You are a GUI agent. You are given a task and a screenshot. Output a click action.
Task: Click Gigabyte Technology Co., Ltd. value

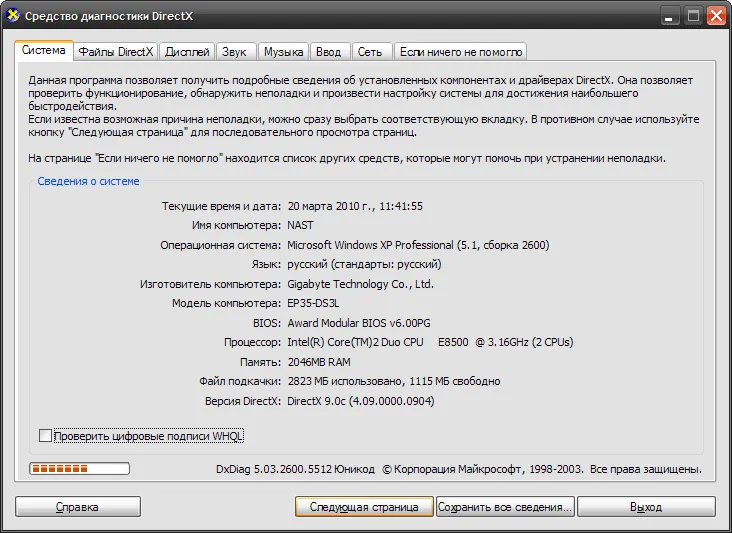pyautogui.click(x=360, y=284)
